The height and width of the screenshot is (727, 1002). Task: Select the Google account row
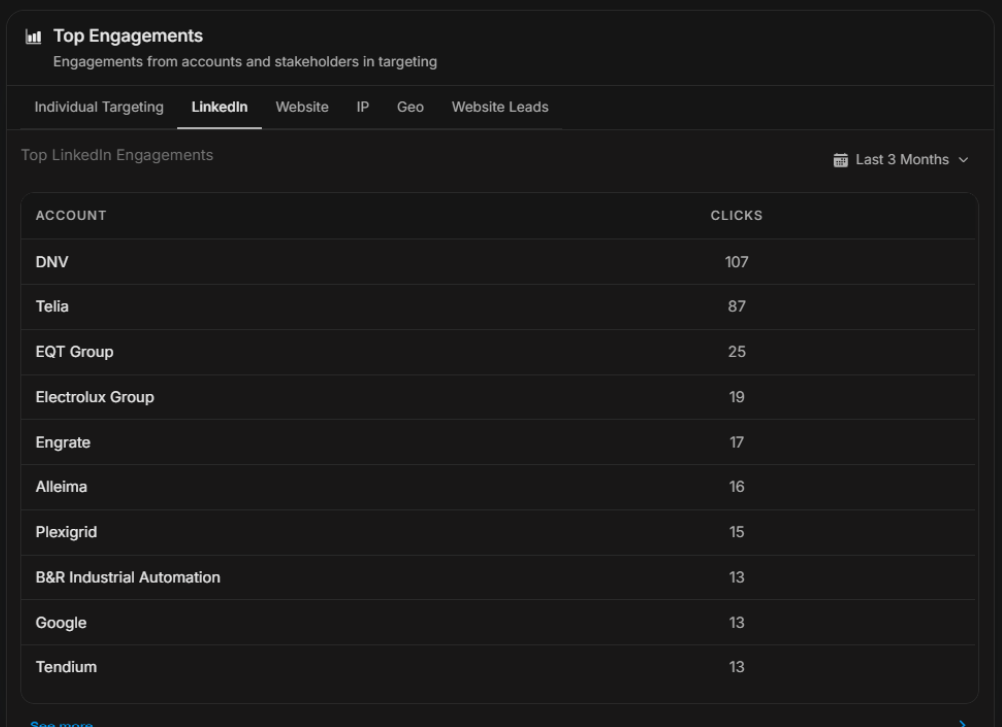[x=498, y=622]
